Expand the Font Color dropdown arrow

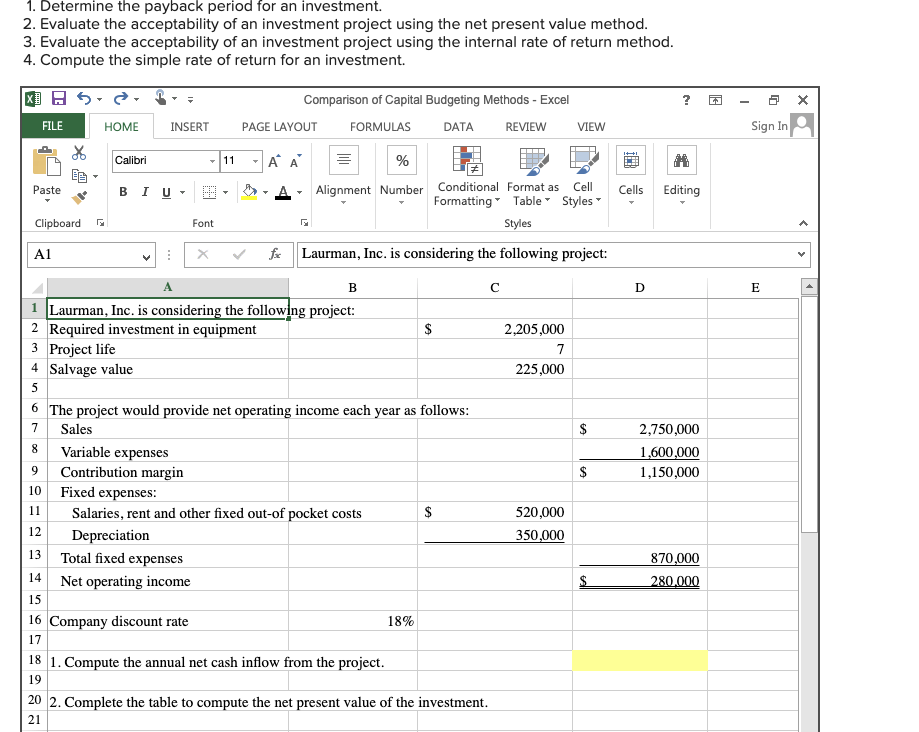point(299,192)
